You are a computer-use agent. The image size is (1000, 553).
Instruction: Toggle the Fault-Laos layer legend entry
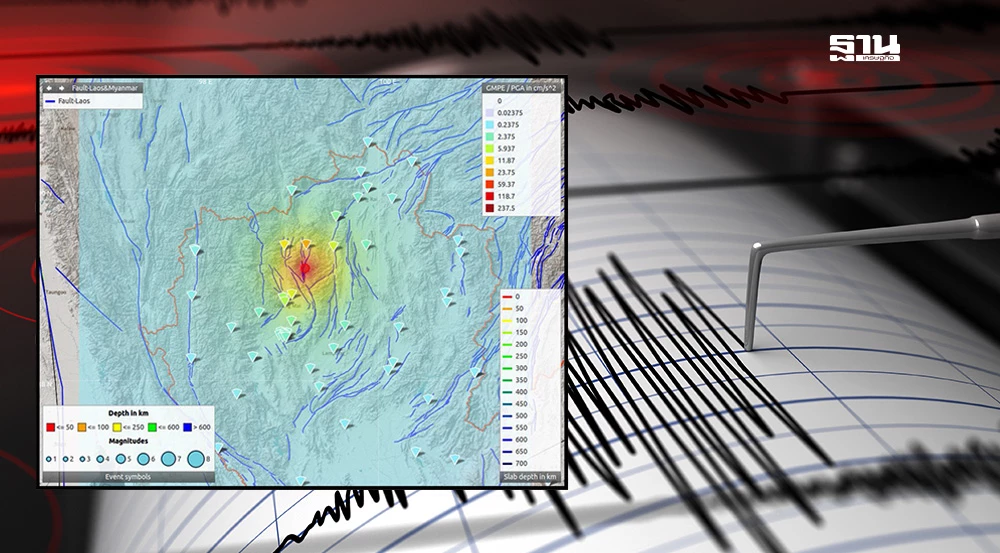click(x=75, y=101)
